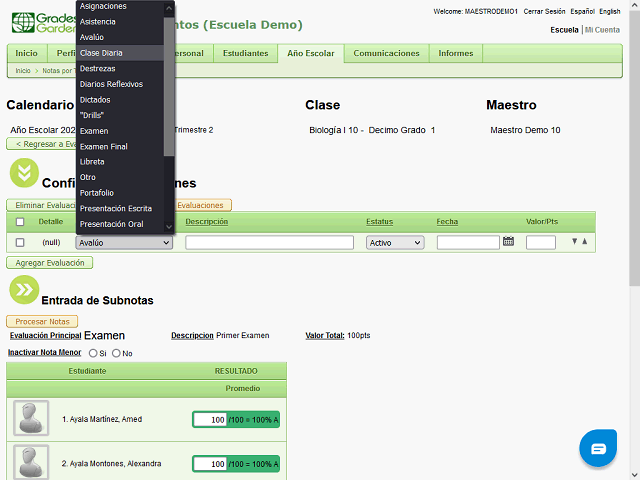640x480 pixels.
Task: Open the Activo status dropdown
Action: point(394,242)
